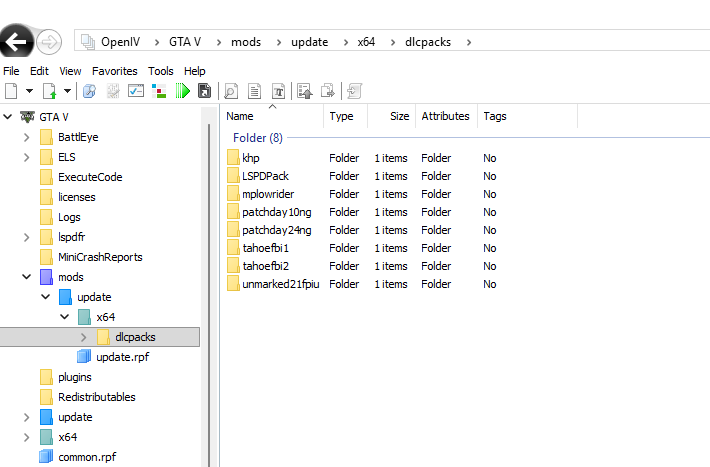Expand the ELS tree folder
Screen dimensions: 710x467
point(27,157)
